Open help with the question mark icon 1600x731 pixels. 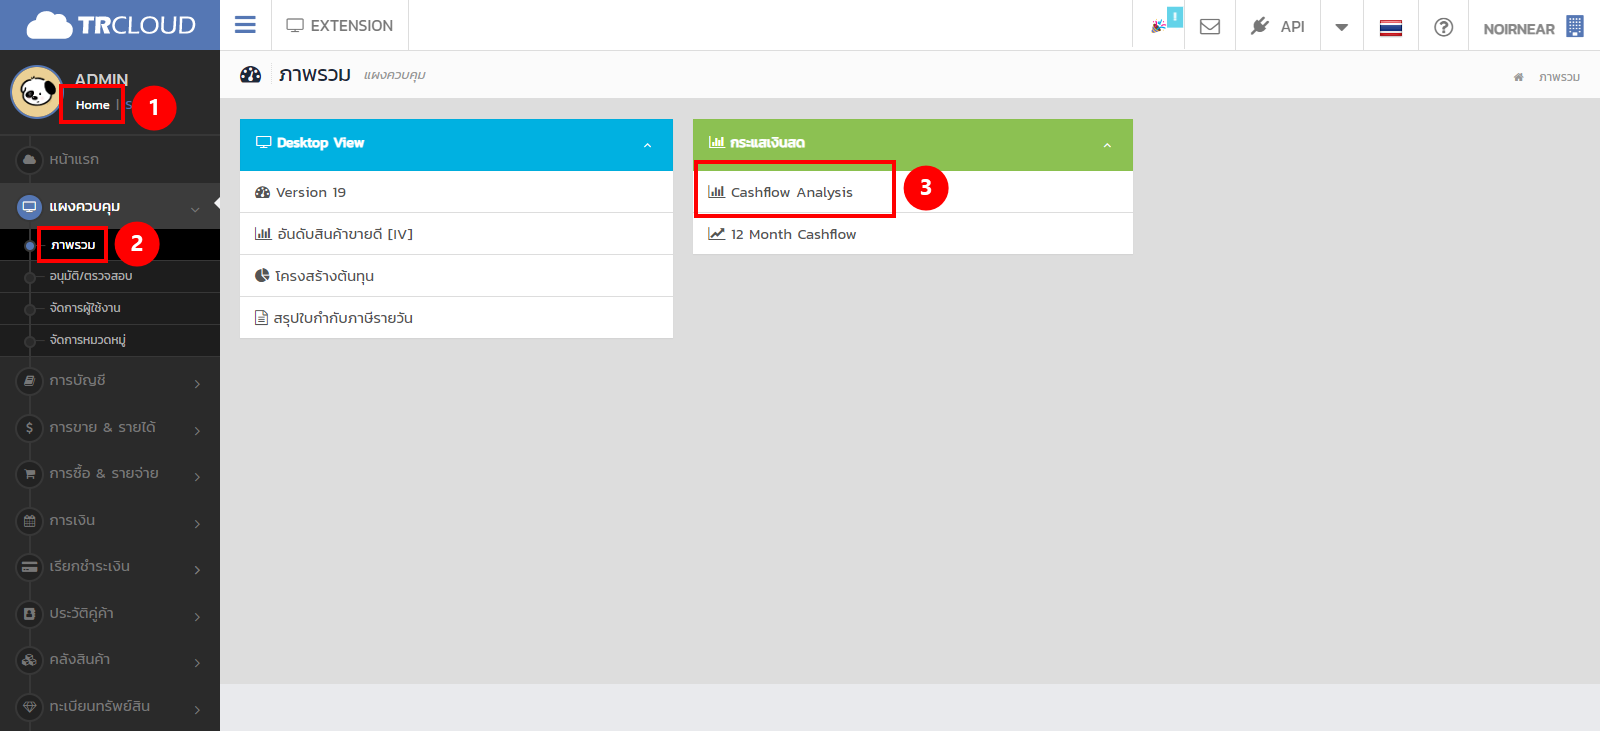coord(1443,27)
